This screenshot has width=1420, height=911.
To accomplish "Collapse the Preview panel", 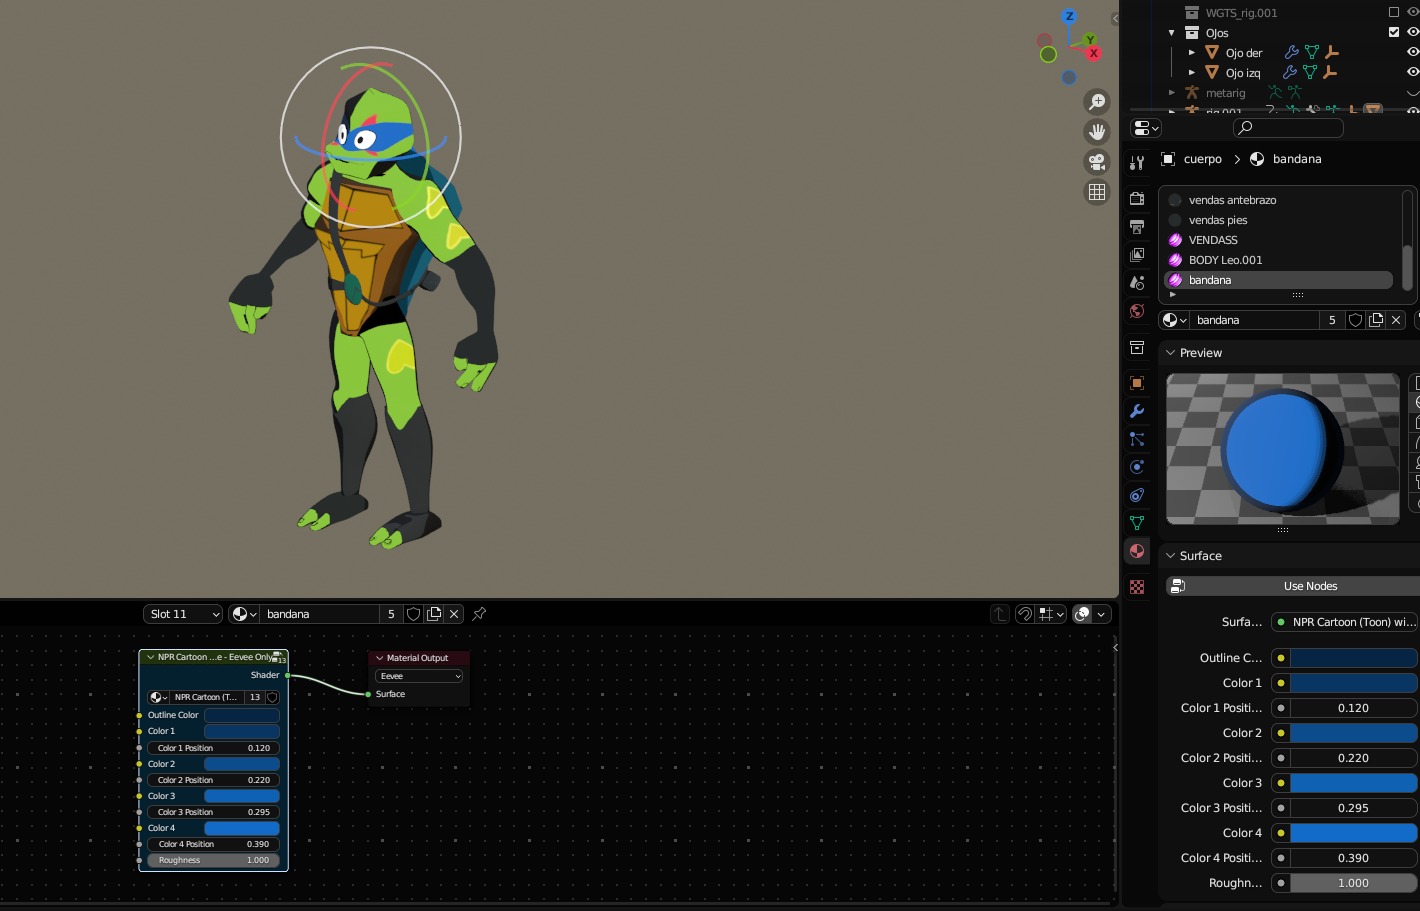I will [1171, 353].
